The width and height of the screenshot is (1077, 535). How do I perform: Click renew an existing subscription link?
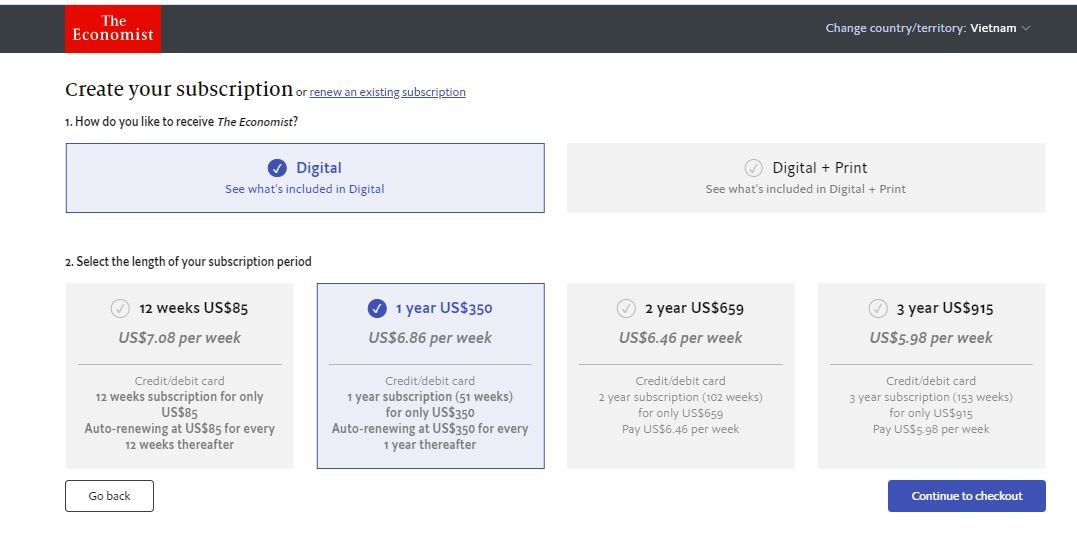(x=387, y=92)
